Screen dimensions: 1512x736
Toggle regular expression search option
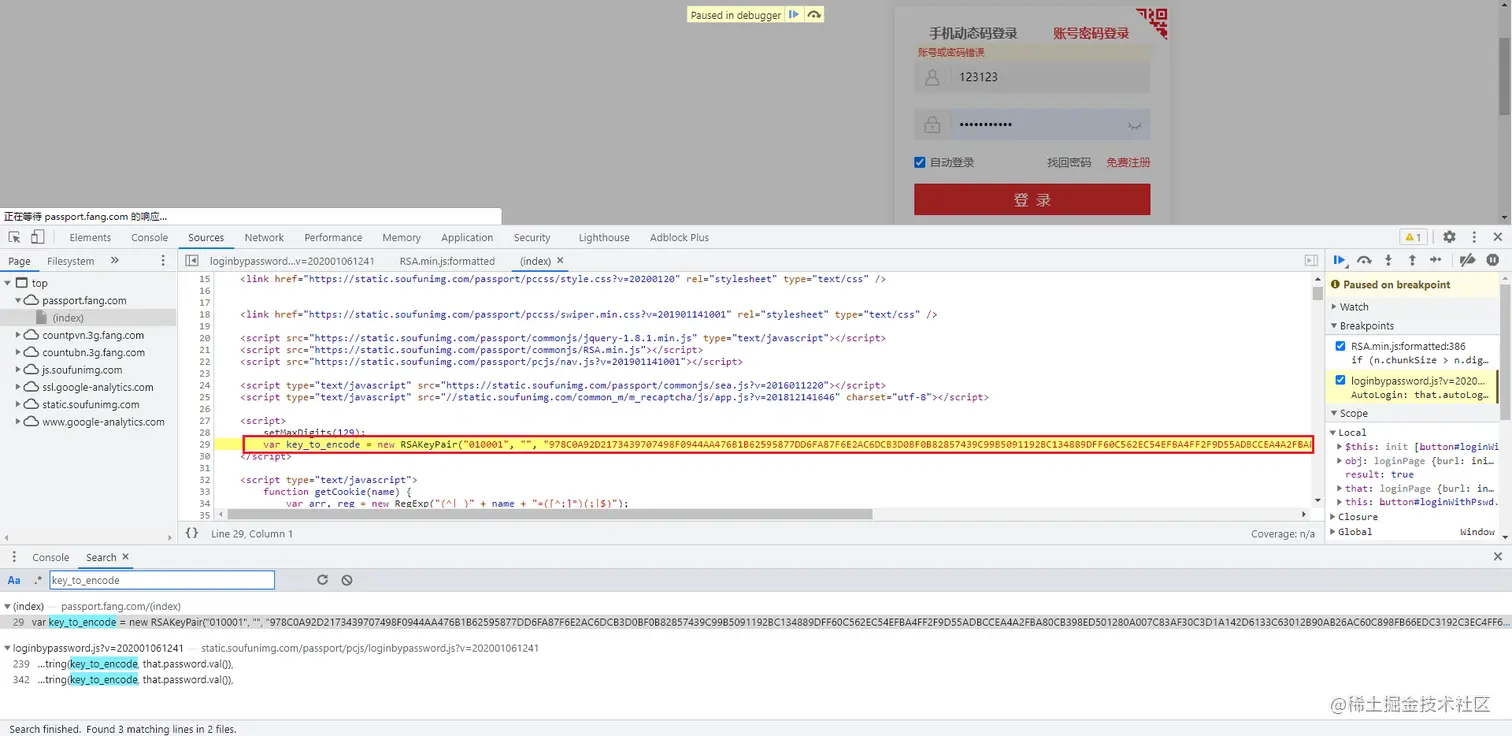pyautogui.click(x=38, y=580)
